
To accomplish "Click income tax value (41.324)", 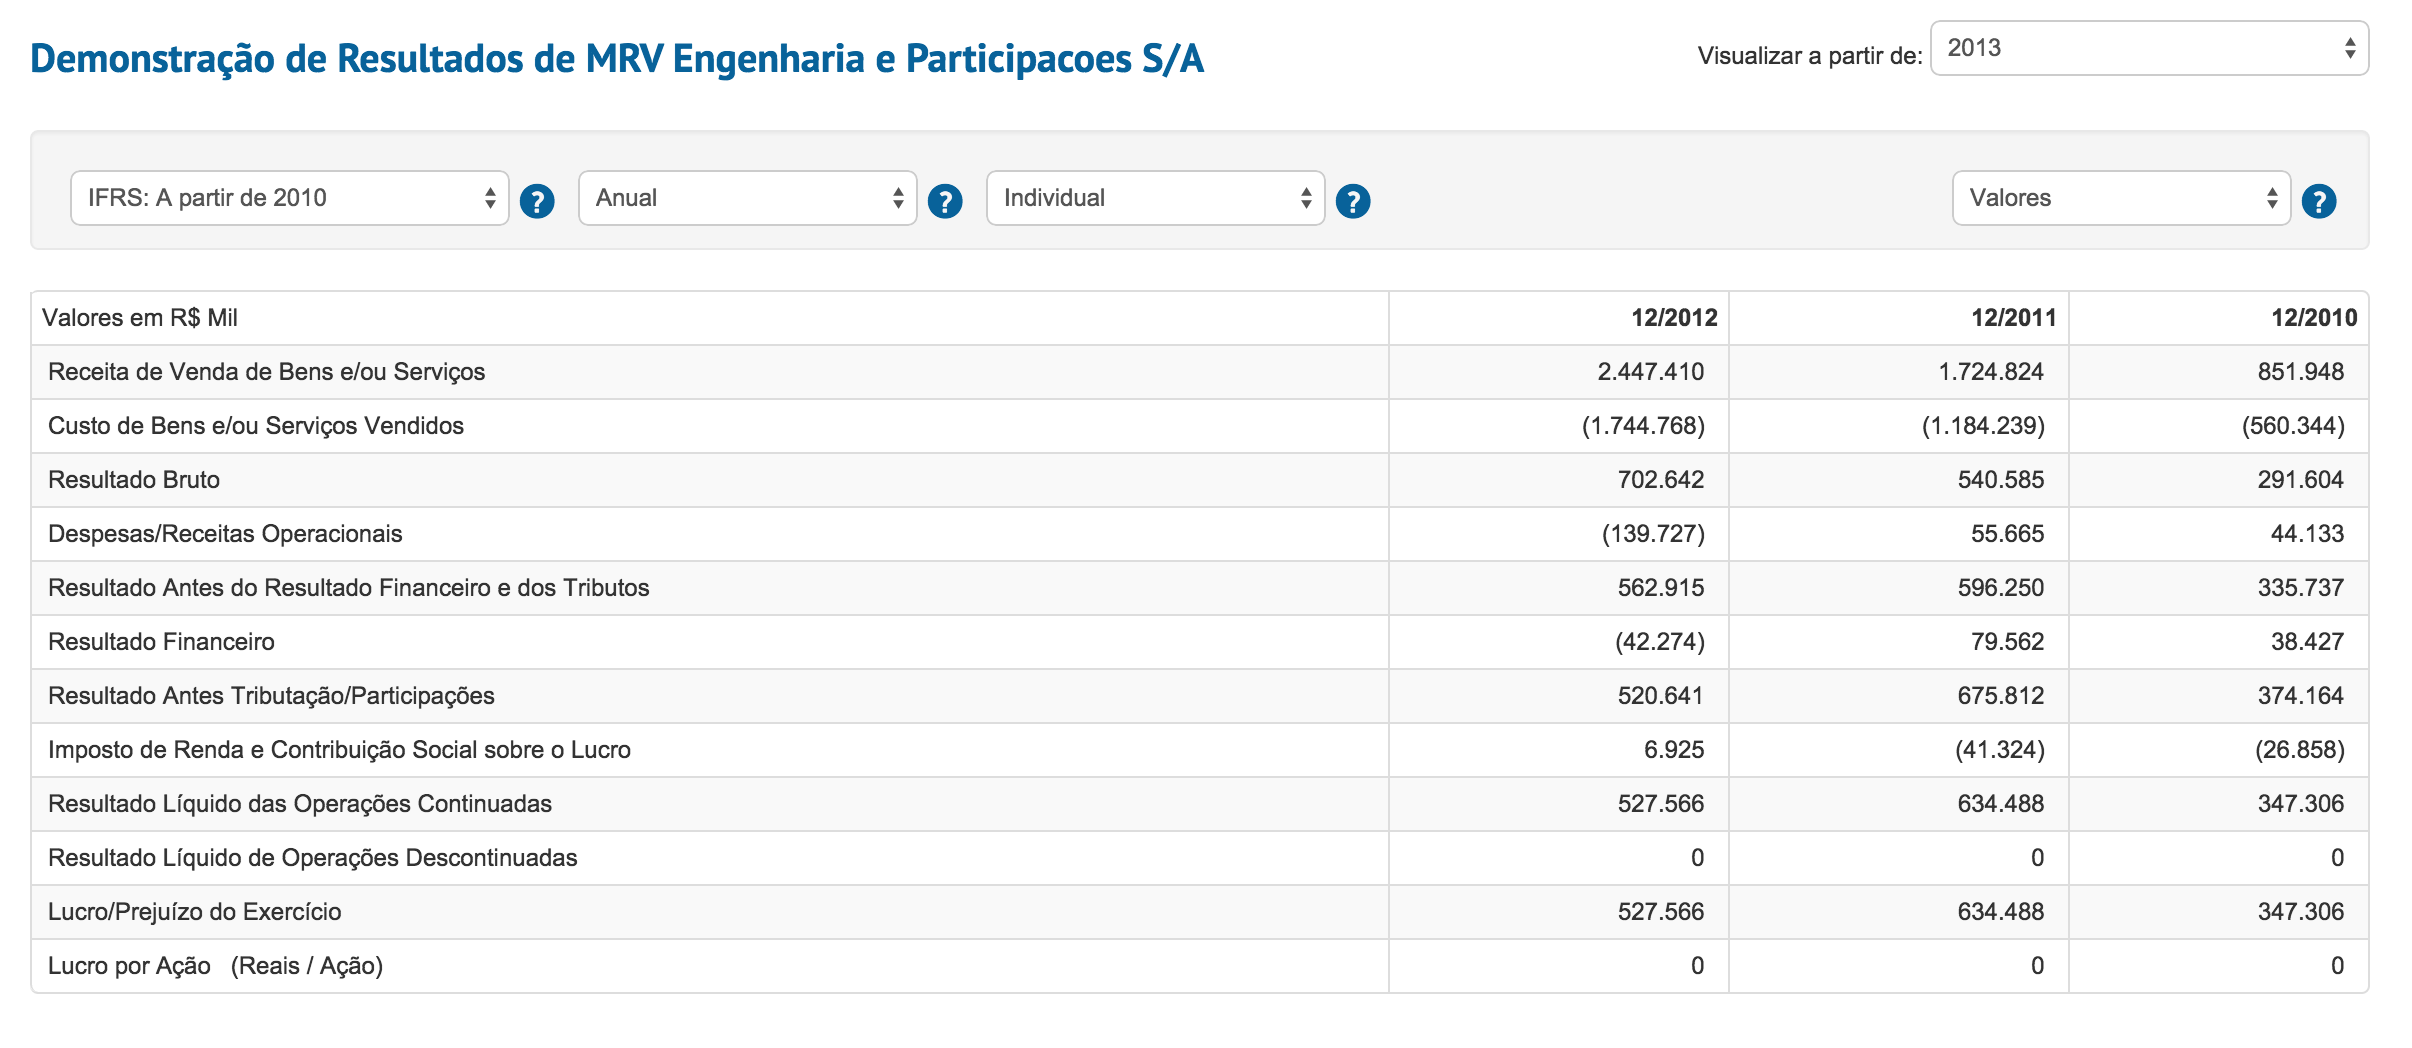I will [2000, 750].
